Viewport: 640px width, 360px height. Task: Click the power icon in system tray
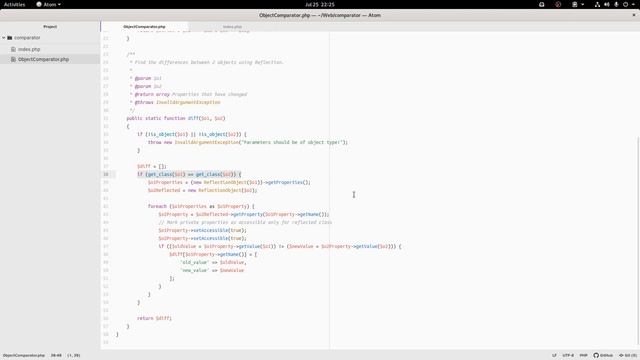pyautogui.click(x=625, y=4)
